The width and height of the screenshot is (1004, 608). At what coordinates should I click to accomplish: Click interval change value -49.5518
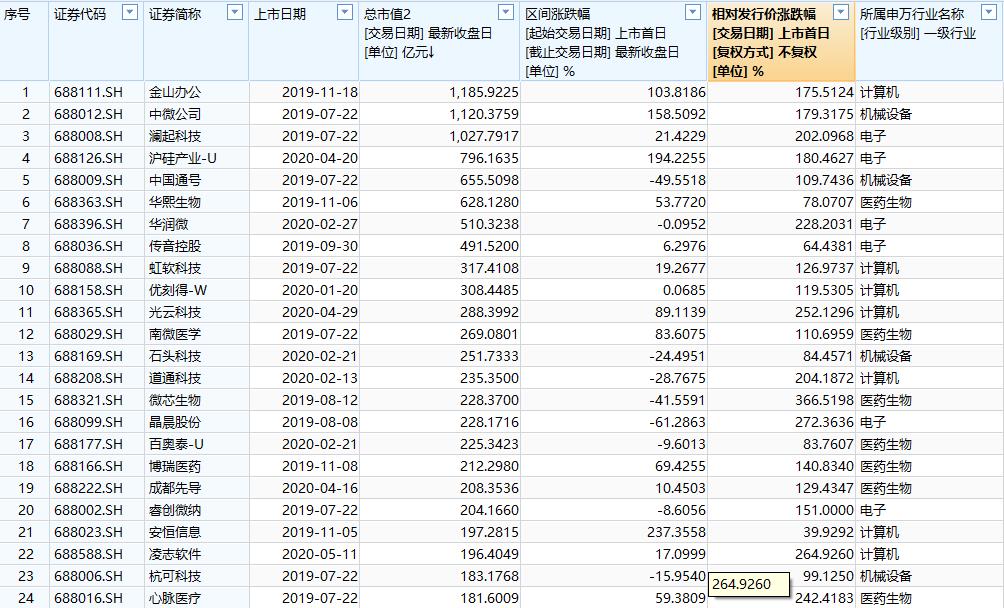click(x=677, y=180)
